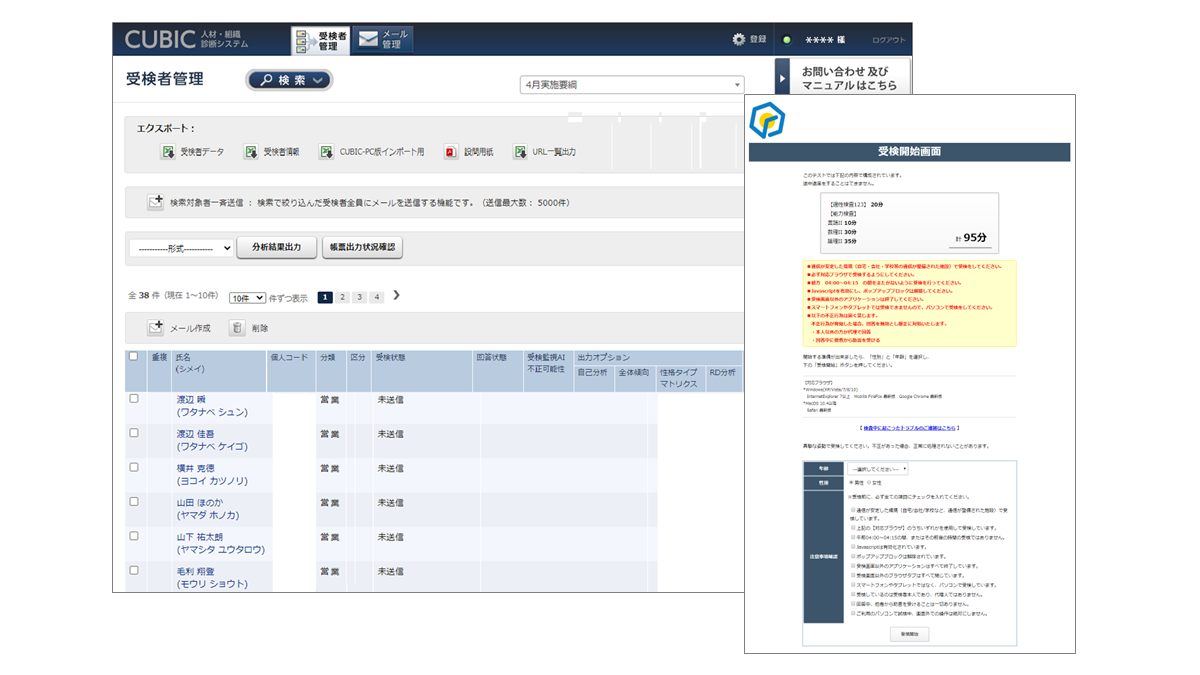Click the メール作成 envelope icon

[x=155, y=328]
